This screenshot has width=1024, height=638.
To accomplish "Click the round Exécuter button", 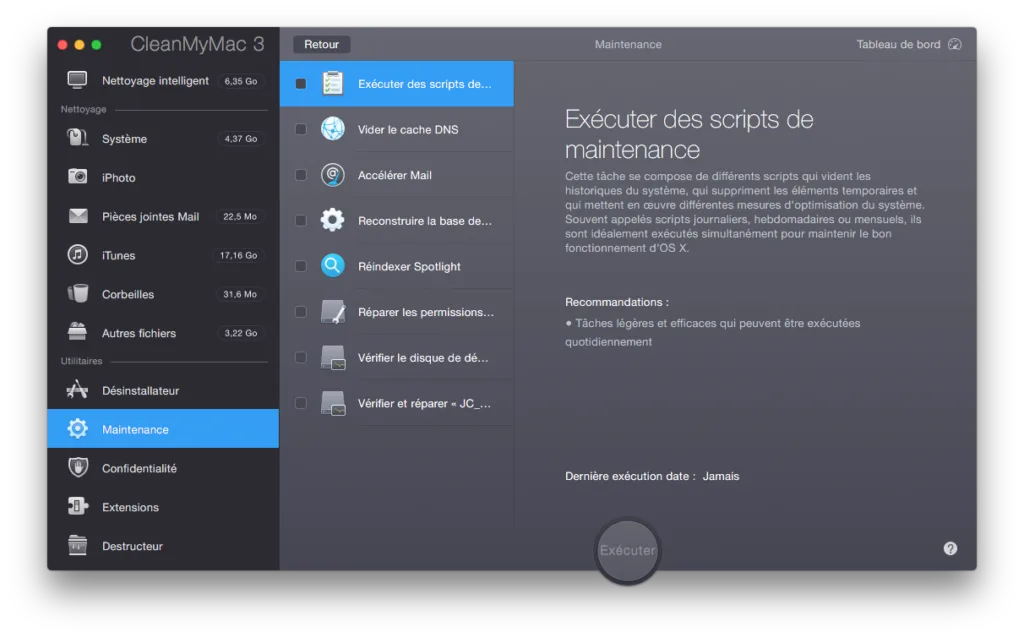I will pos(627,550).
